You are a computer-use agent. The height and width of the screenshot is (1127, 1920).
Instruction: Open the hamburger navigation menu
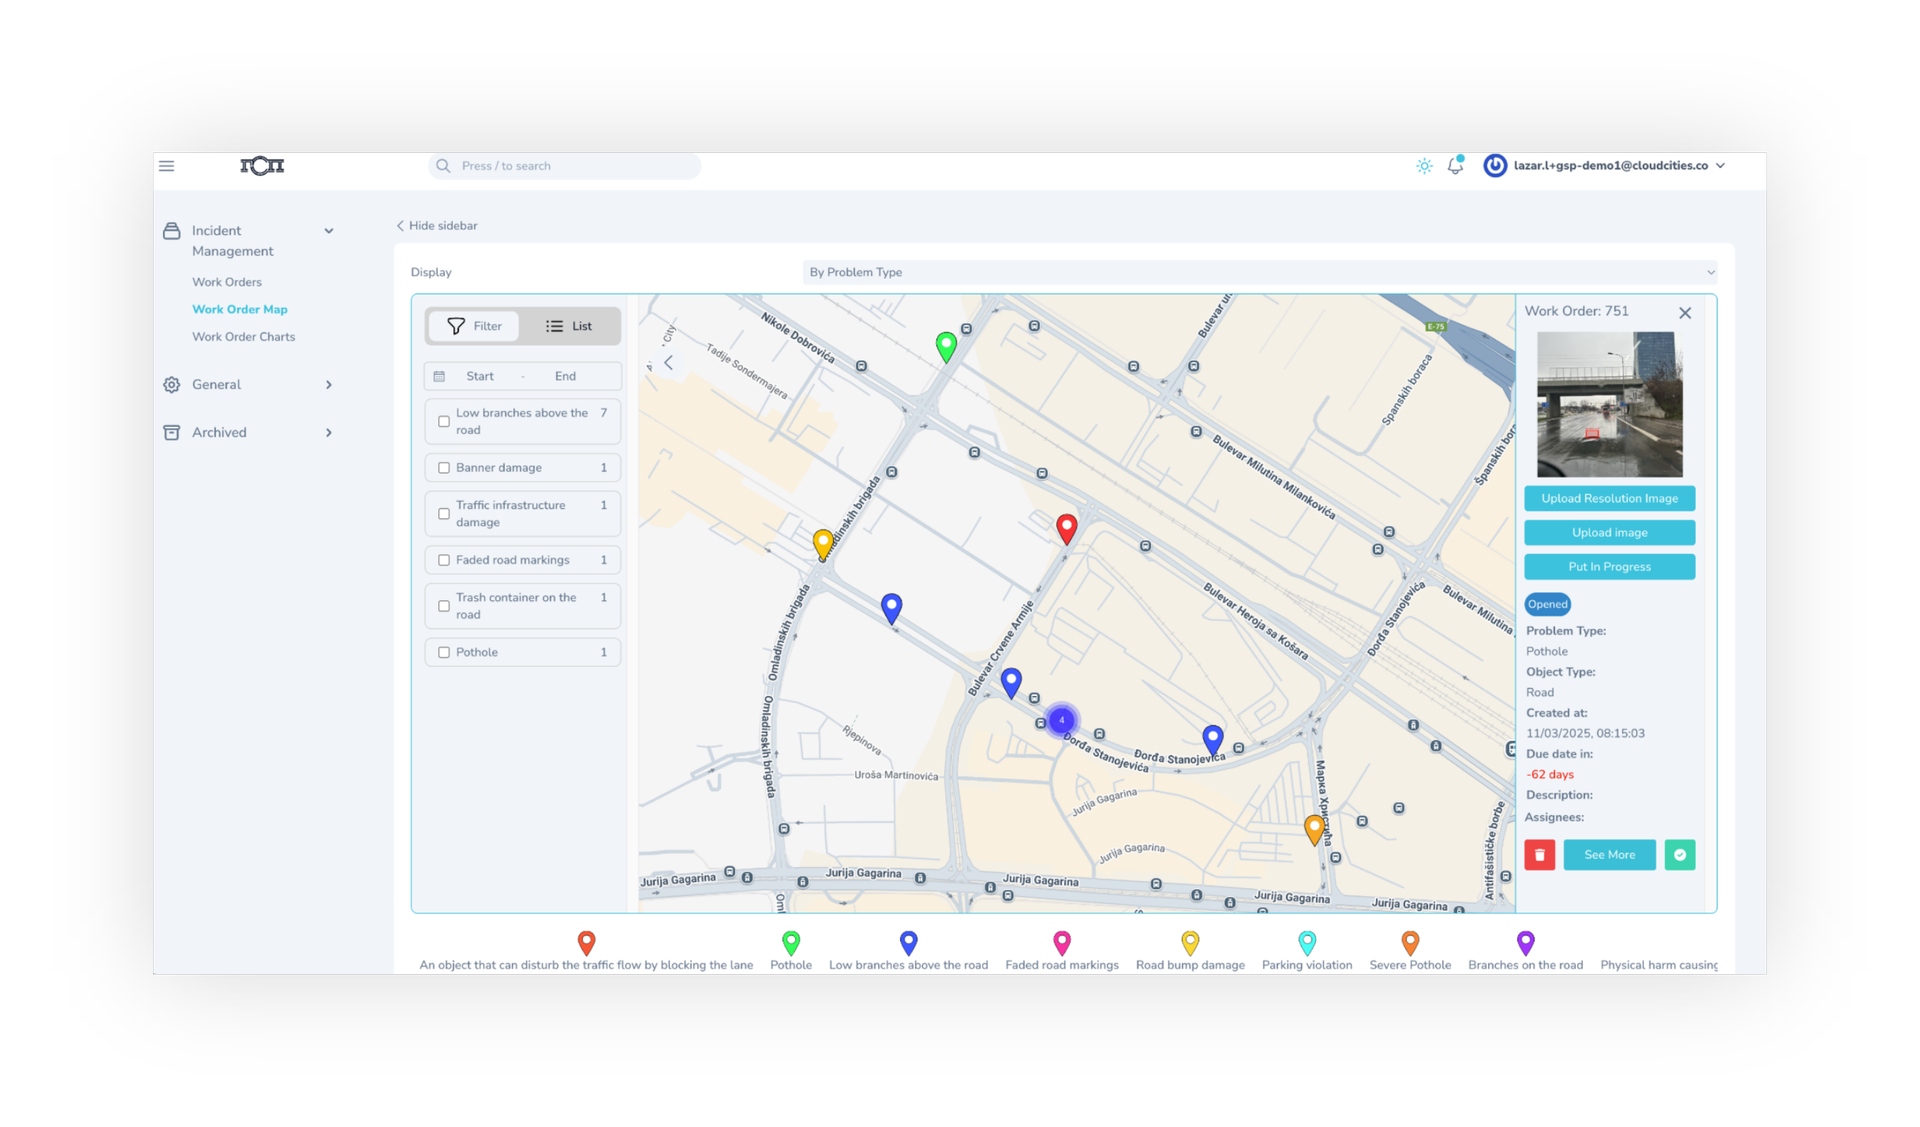[166, 166]
